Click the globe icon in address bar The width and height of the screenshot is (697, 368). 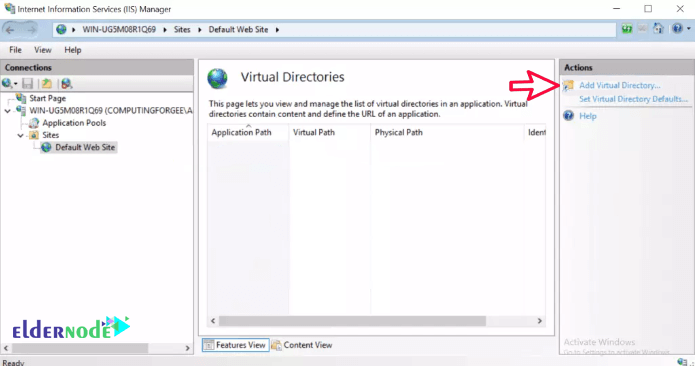[x=61, y=30]
